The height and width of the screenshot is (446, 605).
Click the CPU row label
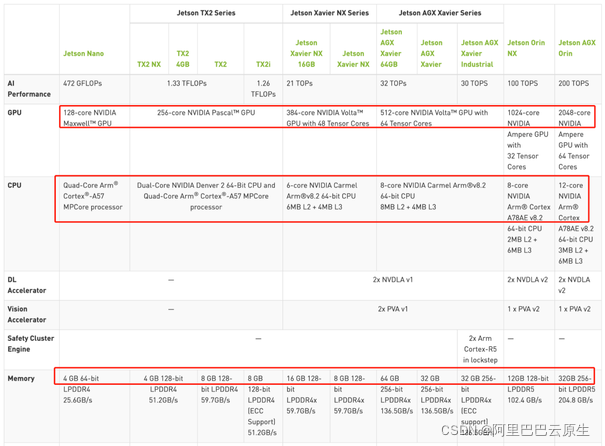(x=15, y=185)
